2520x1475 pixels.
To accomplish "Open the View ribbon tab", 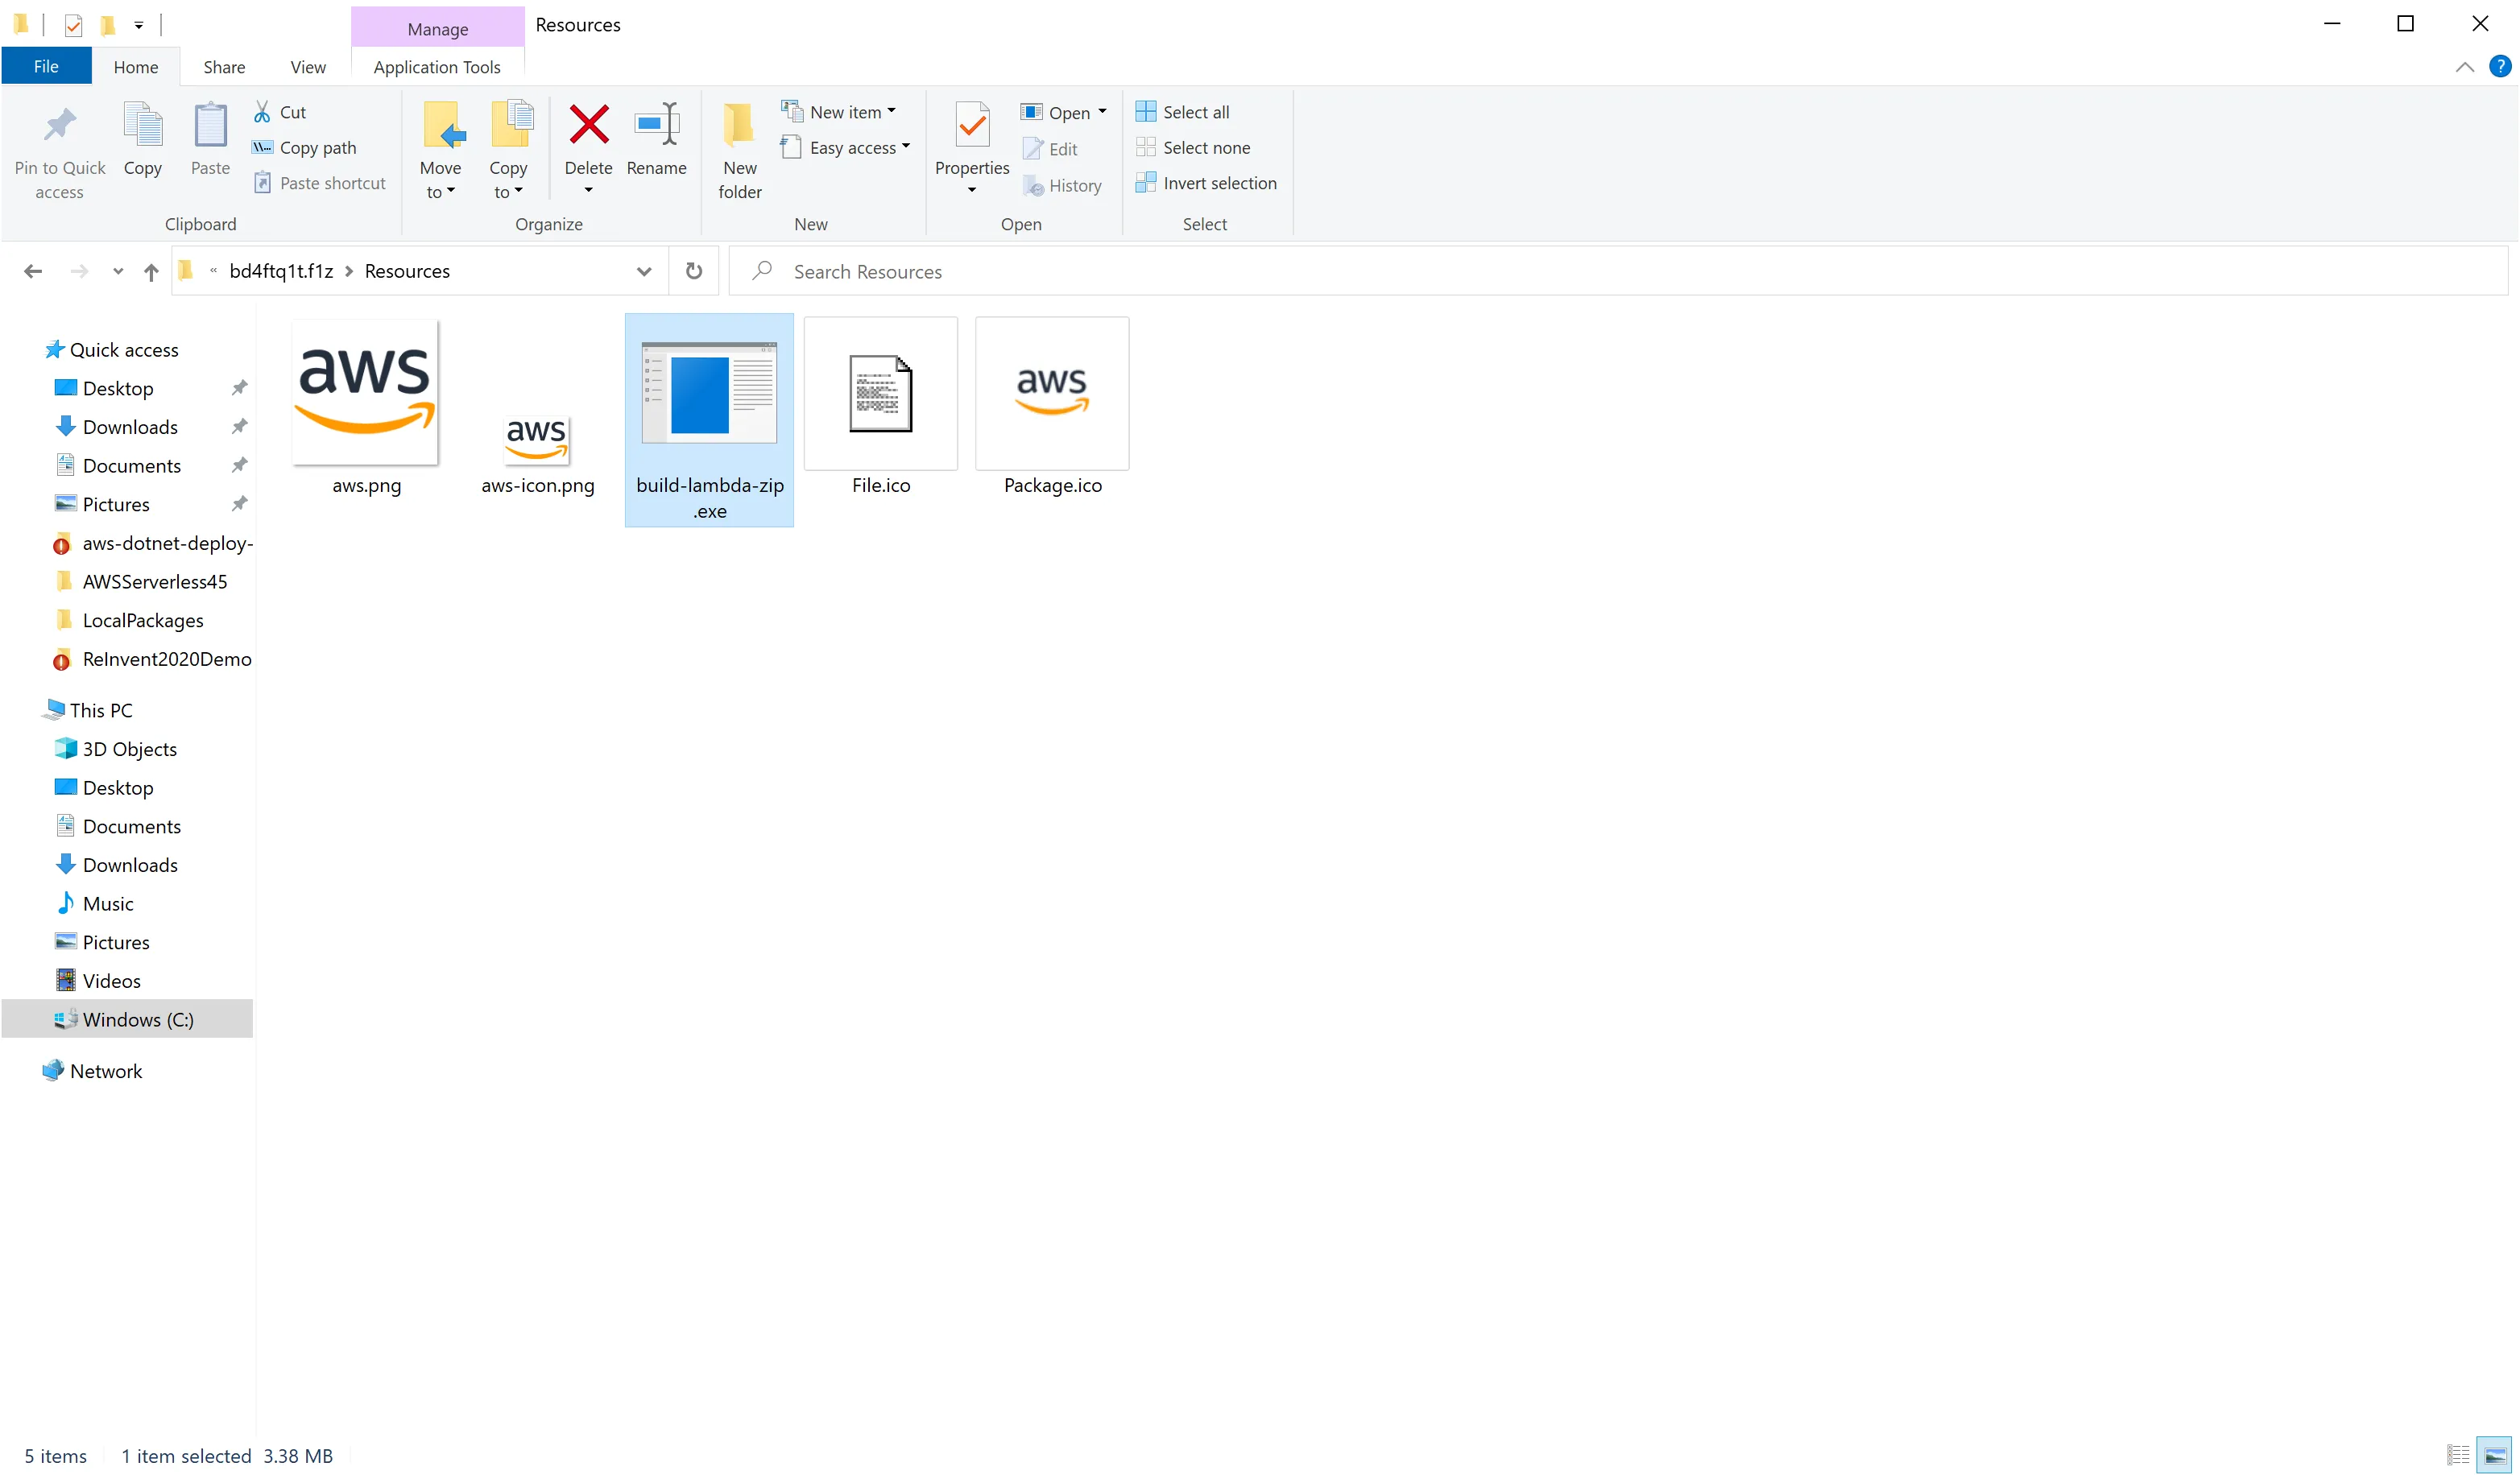I will point(307,67).
